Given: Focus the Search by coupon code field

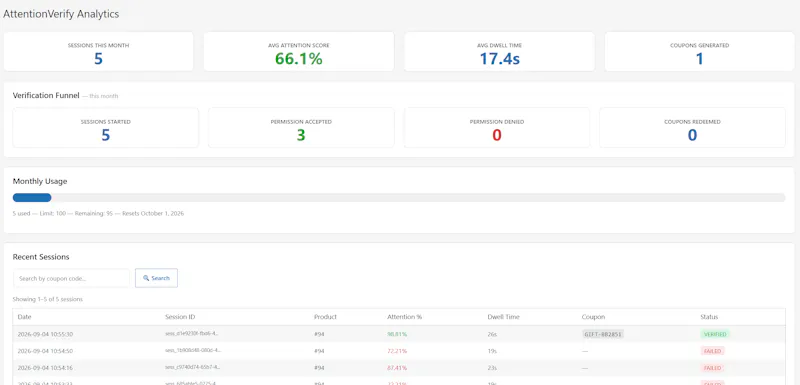Looking at the screenshot, I should [71, 278].
